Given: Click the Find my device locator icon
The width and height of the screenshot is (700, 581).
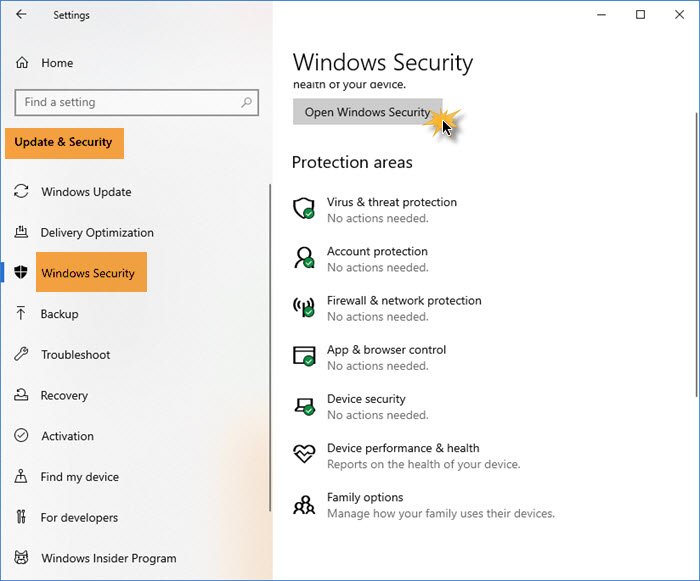Looking at the screenshot, I should [x=21, y=476].
